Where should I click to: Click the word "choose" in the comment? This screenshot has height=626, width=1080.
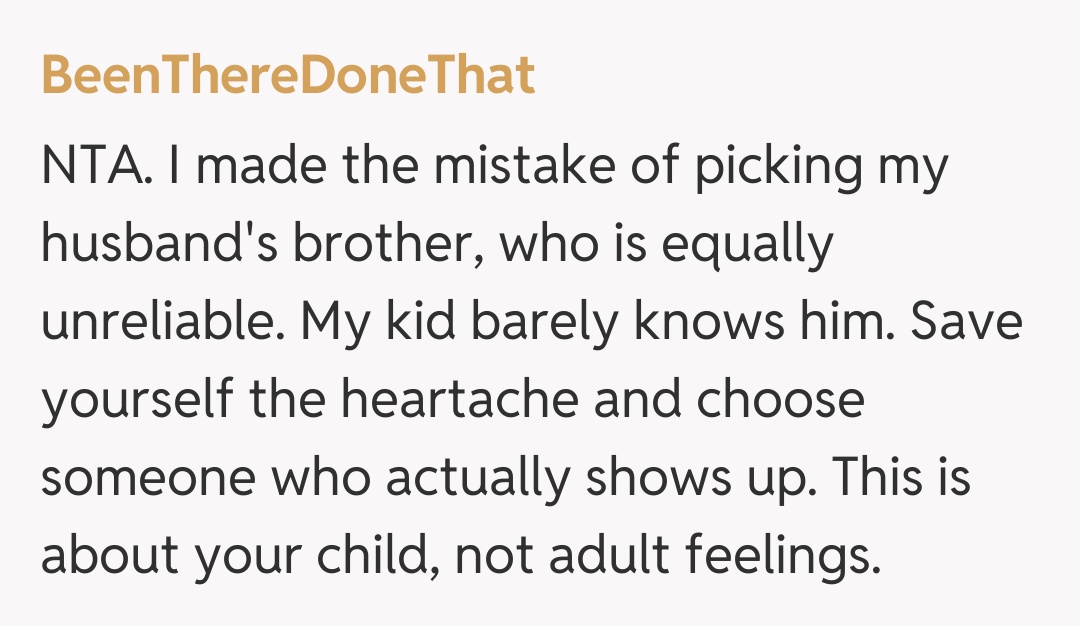click(779, 401)
